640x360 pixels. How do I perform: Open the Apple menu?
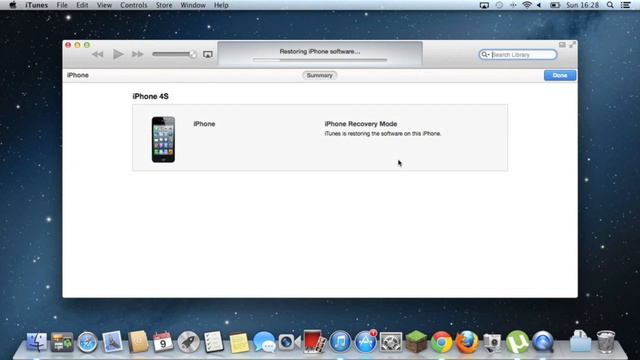pyautogui.click(x=13, y=5)
